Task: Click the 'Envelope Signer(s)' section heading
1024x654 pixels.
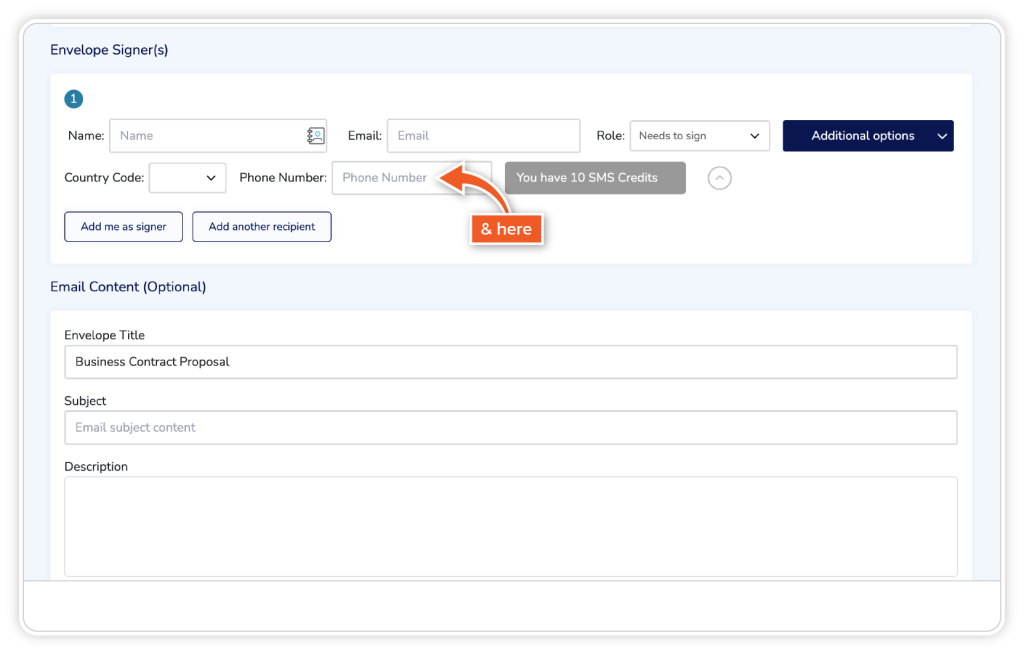Action: pyautogui.click(x=109, y=50)
